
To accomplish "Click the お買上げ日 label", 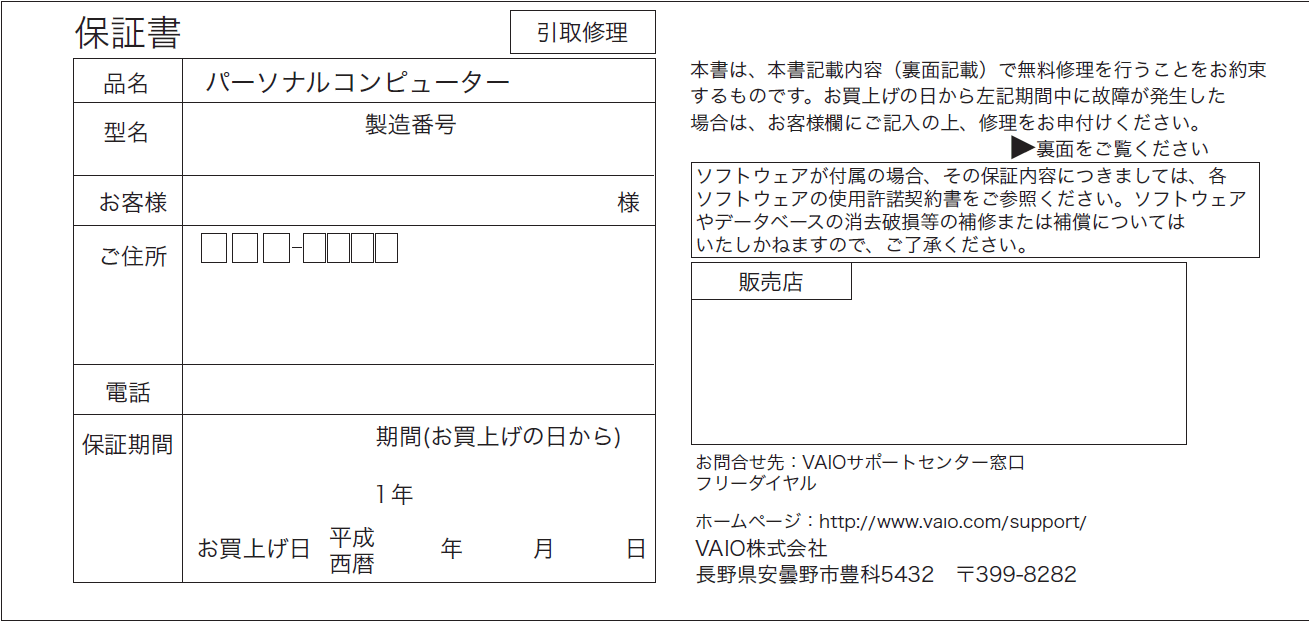I will coord(253,549).
